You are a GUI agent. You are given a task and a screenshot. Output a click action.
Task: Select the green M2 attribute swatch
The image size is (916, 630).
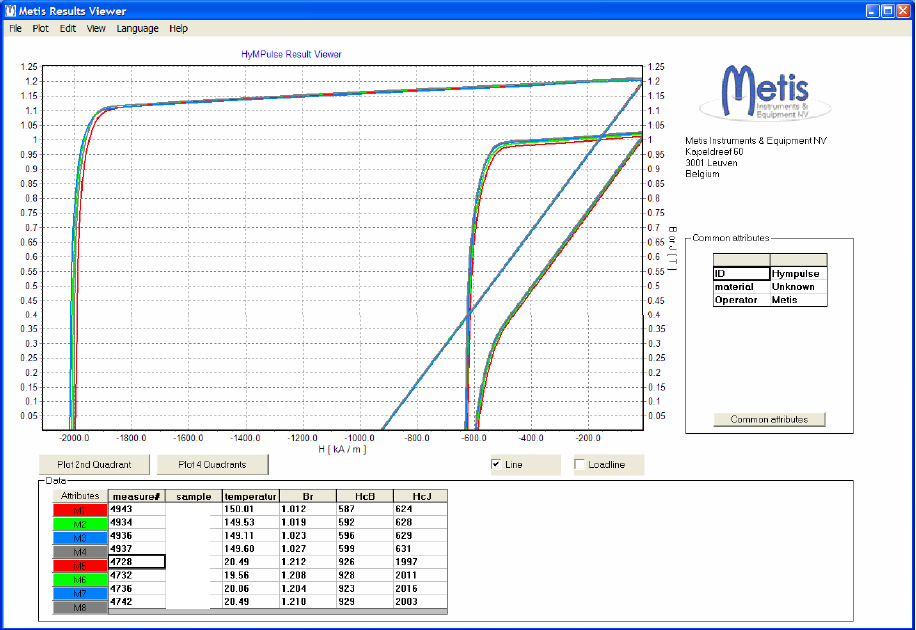80,523
